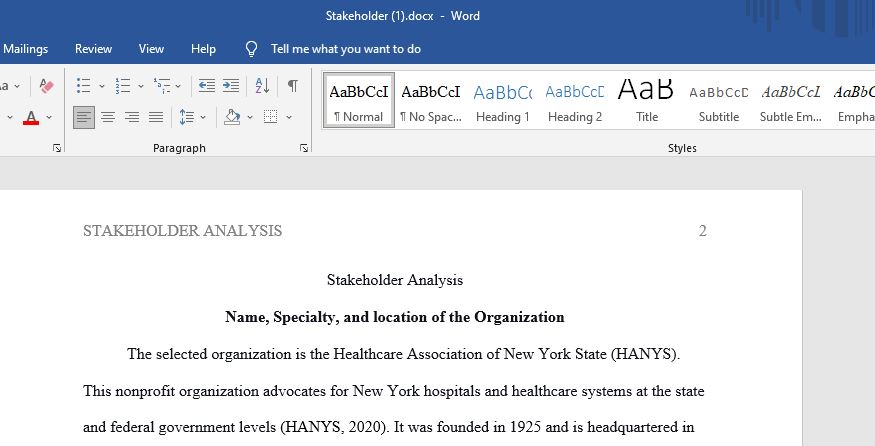Toggle center alignment
The width and height of the screenshot is (875, 446).
coord(108,117)
